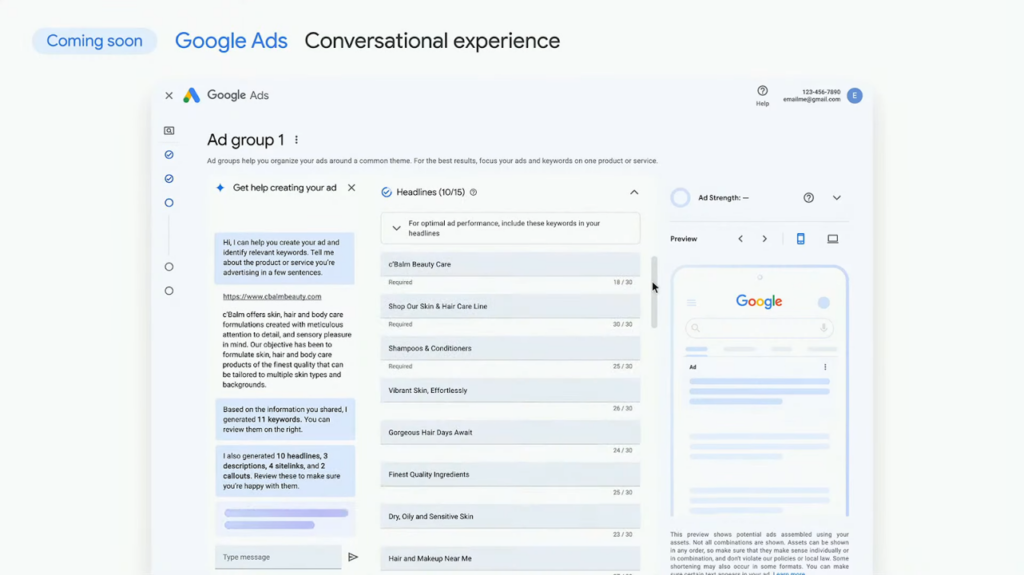This screenshot has width=1024, height=575.
Task: Edit Shop Our Skin & Hair Care Line headline
Action: click(x=510, y=306)
